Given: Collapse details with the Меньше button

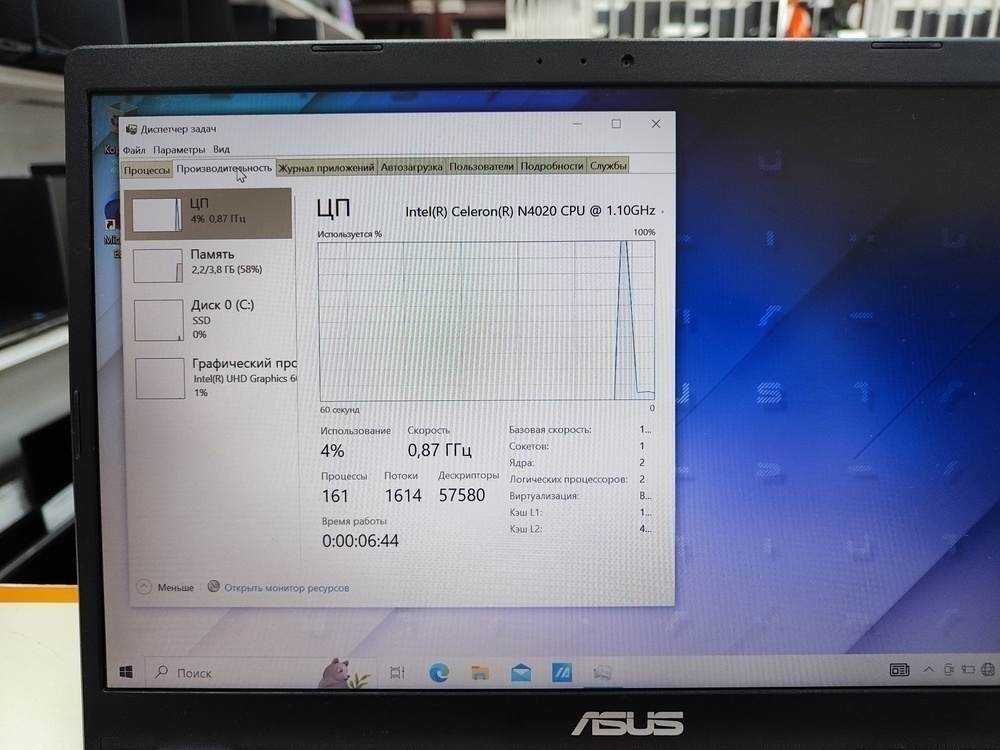Looking at the screenshot, I should pyautogui.click(x=166, y=587).
